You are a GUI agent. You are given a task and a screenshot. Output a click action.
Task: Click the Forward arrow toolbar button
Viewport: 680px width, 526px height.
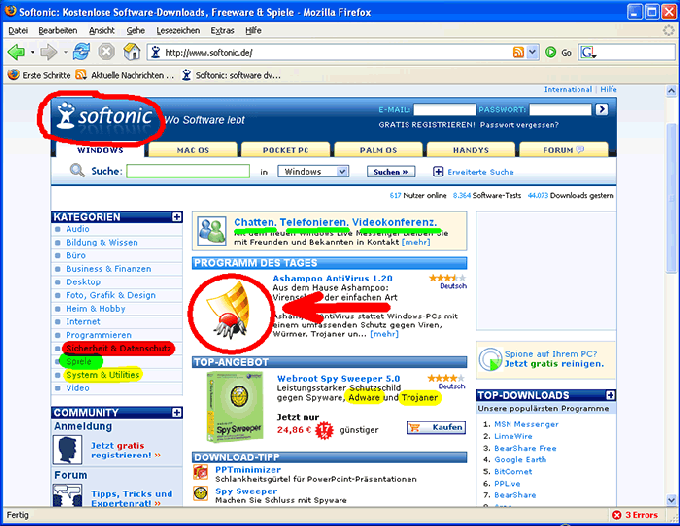coord(49,52)
